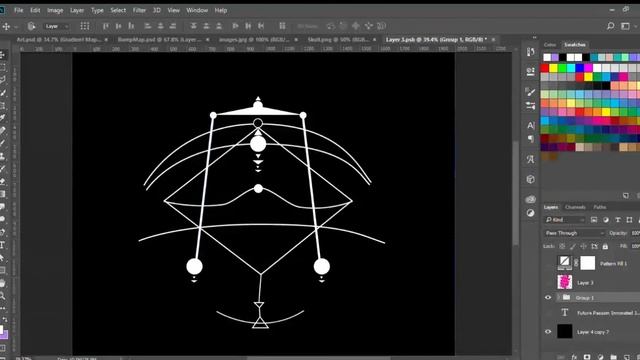Toggle lock position icon
Viewport: 640px width, 360px height.
584,247
